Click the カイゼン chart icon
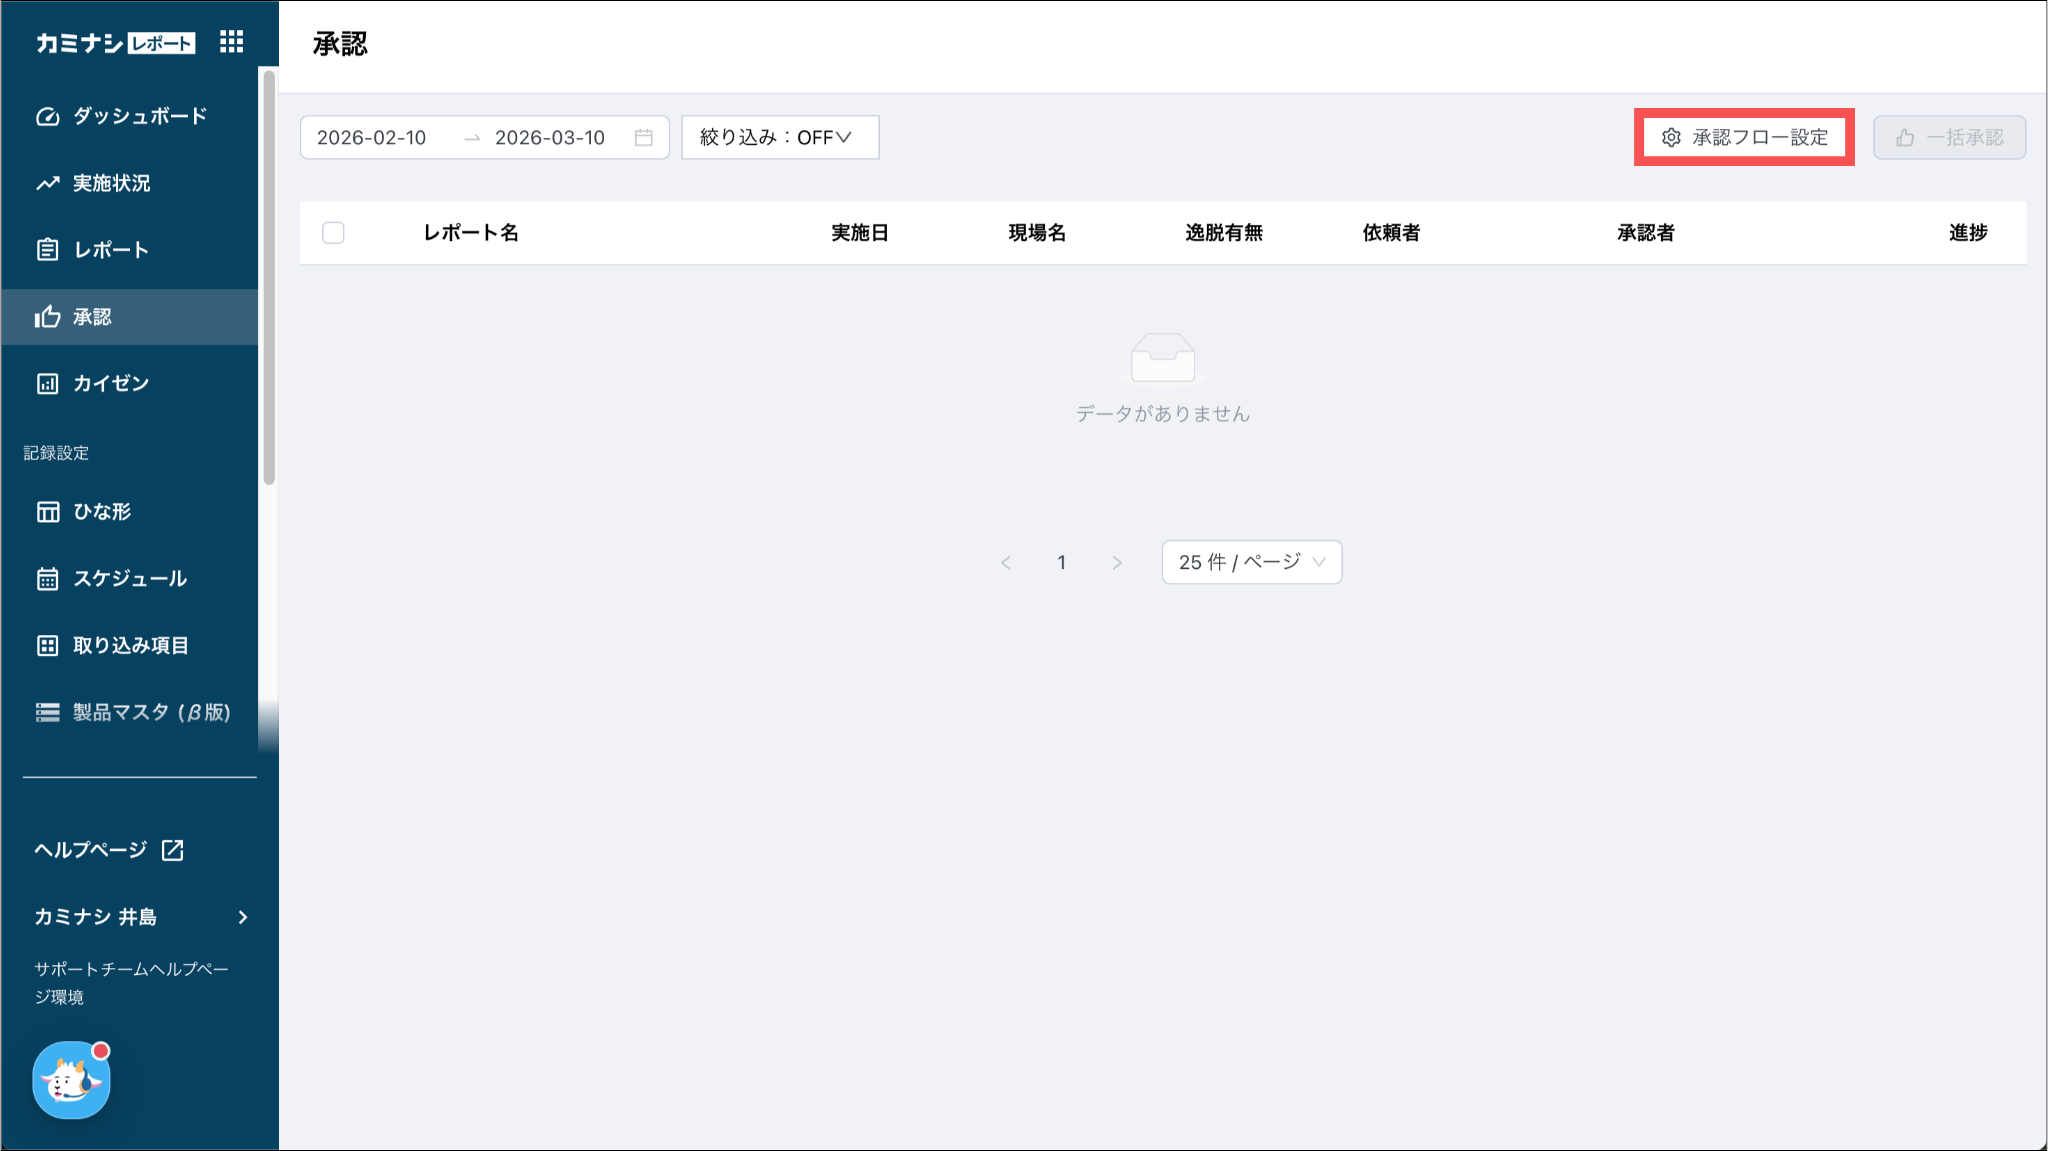Image resolution: width=2048 pixels, height=1151 pixels. [48, 384]
